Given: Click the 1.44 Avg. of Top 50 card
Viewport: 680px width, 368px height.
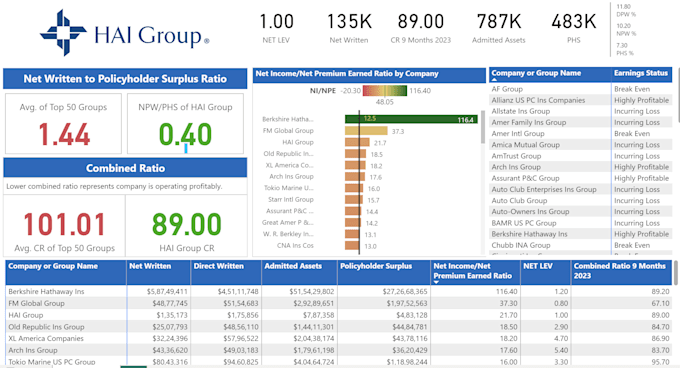Looking at the screenshot, I should [63, 124].
